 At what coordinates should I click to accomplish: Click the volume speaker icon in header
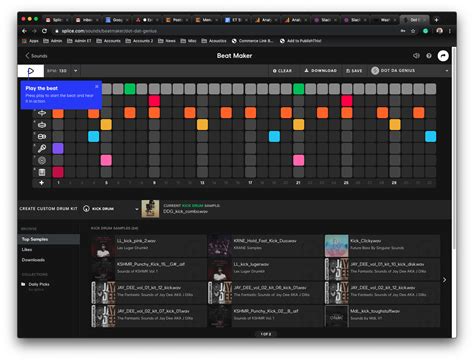(x=416, y=56)
